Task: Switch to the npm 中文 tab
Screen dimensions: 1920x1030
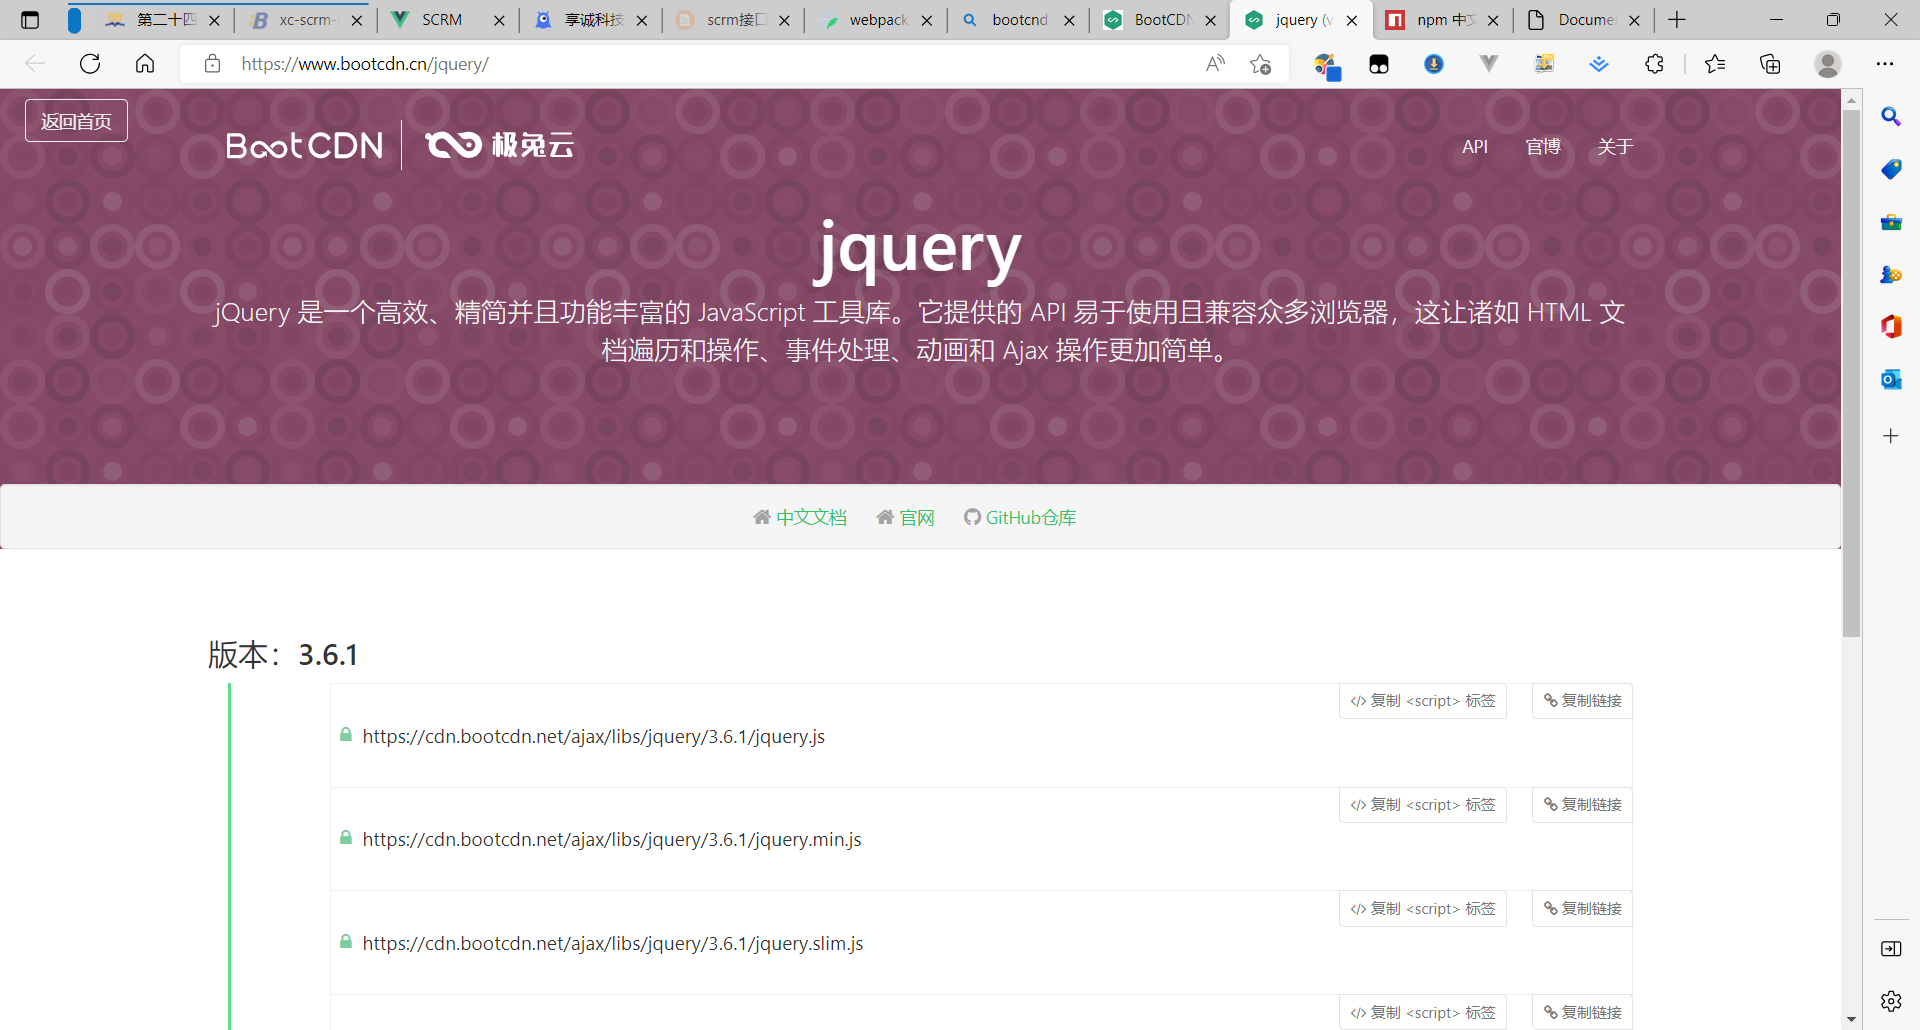Action: coord(1442,20)
